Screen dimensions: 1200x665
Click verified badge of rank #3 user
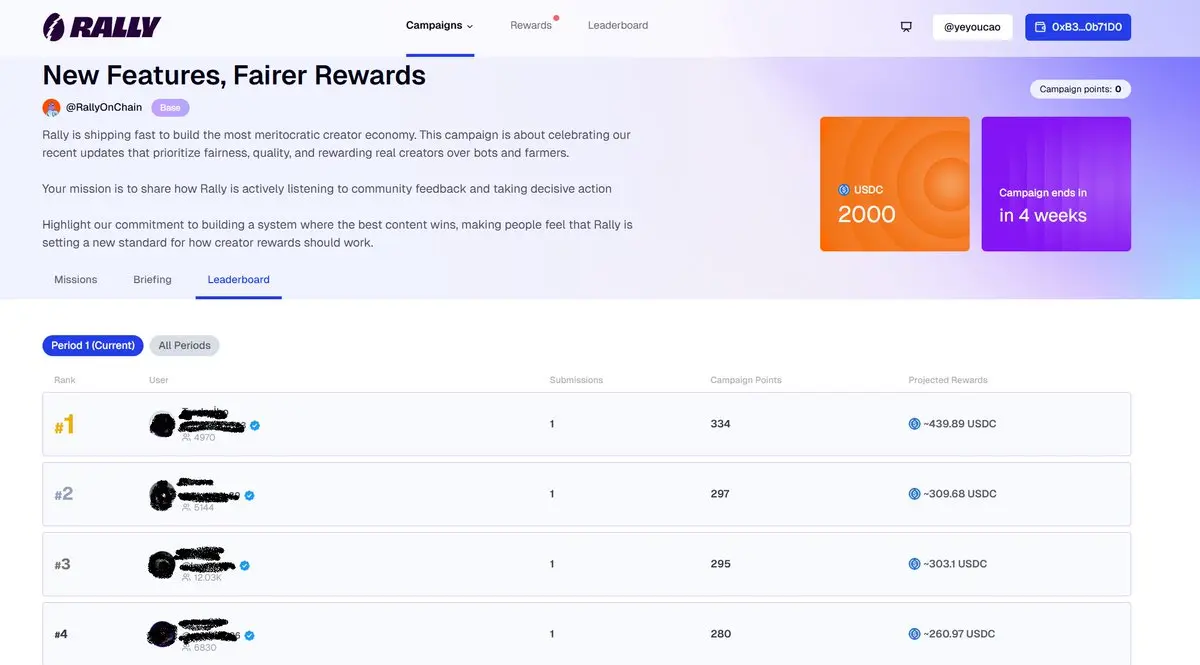(x=244, y=565)
